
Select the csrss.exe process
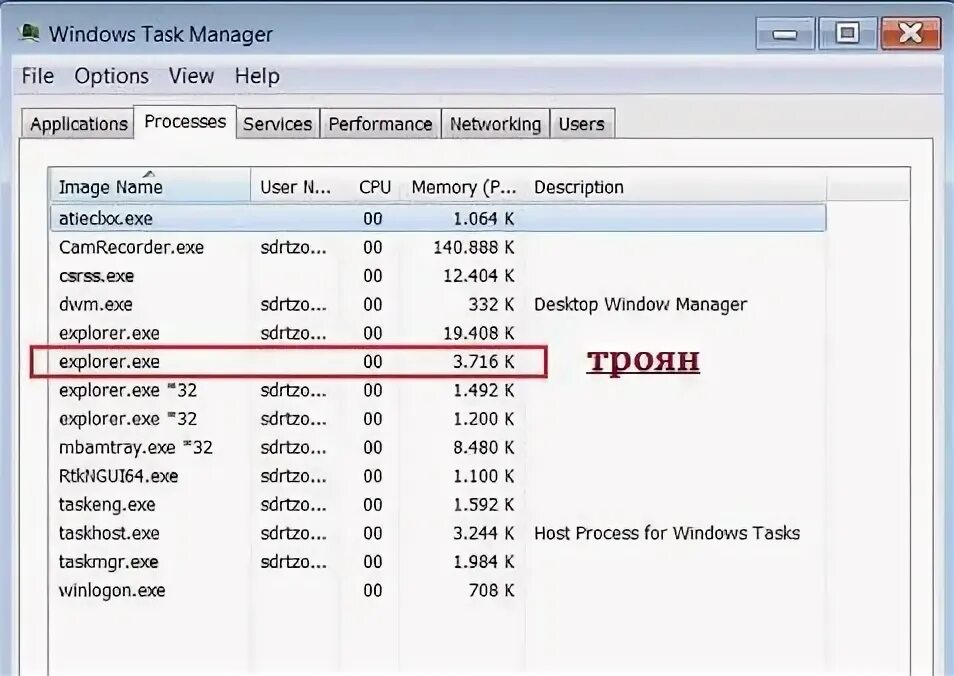[x=437, y=276]
